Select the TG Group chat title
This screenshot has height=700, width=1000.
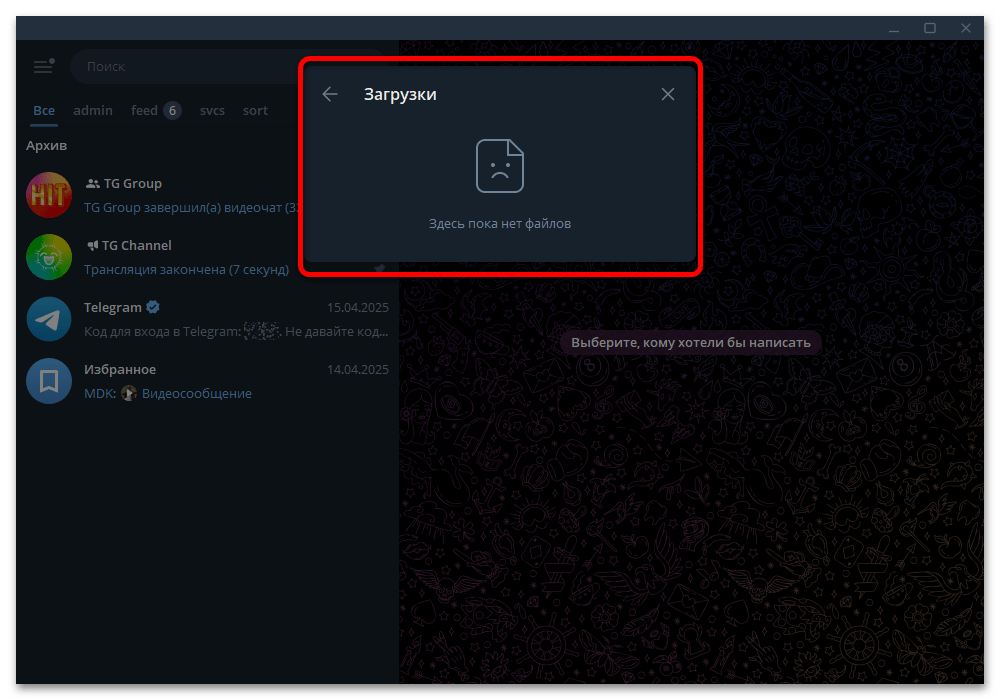[x=133, y=184]
